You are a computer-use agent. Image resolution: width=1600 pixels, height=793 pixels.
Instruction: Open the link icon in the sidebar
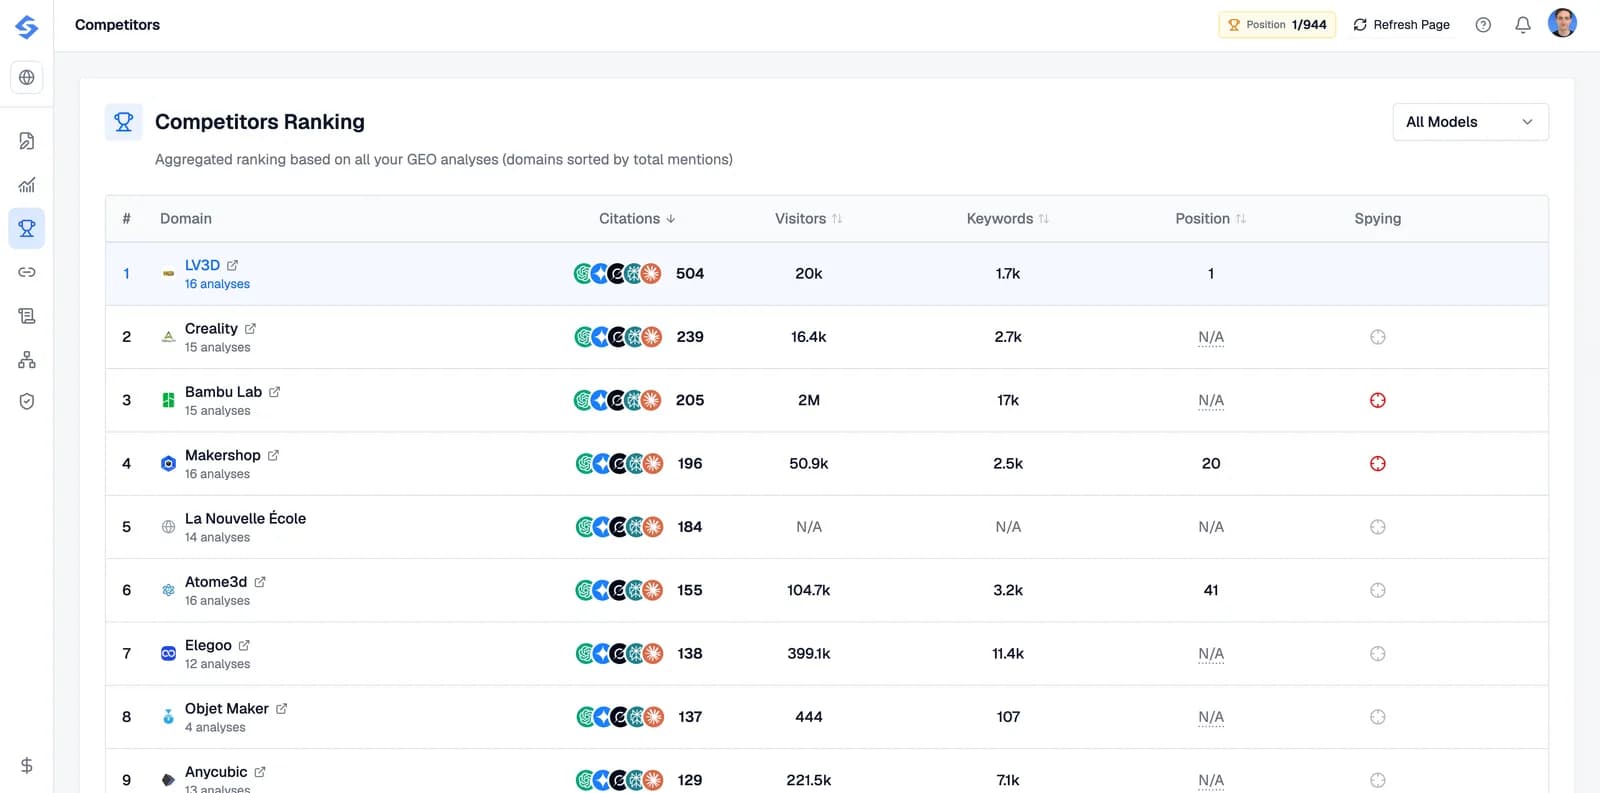27,272
